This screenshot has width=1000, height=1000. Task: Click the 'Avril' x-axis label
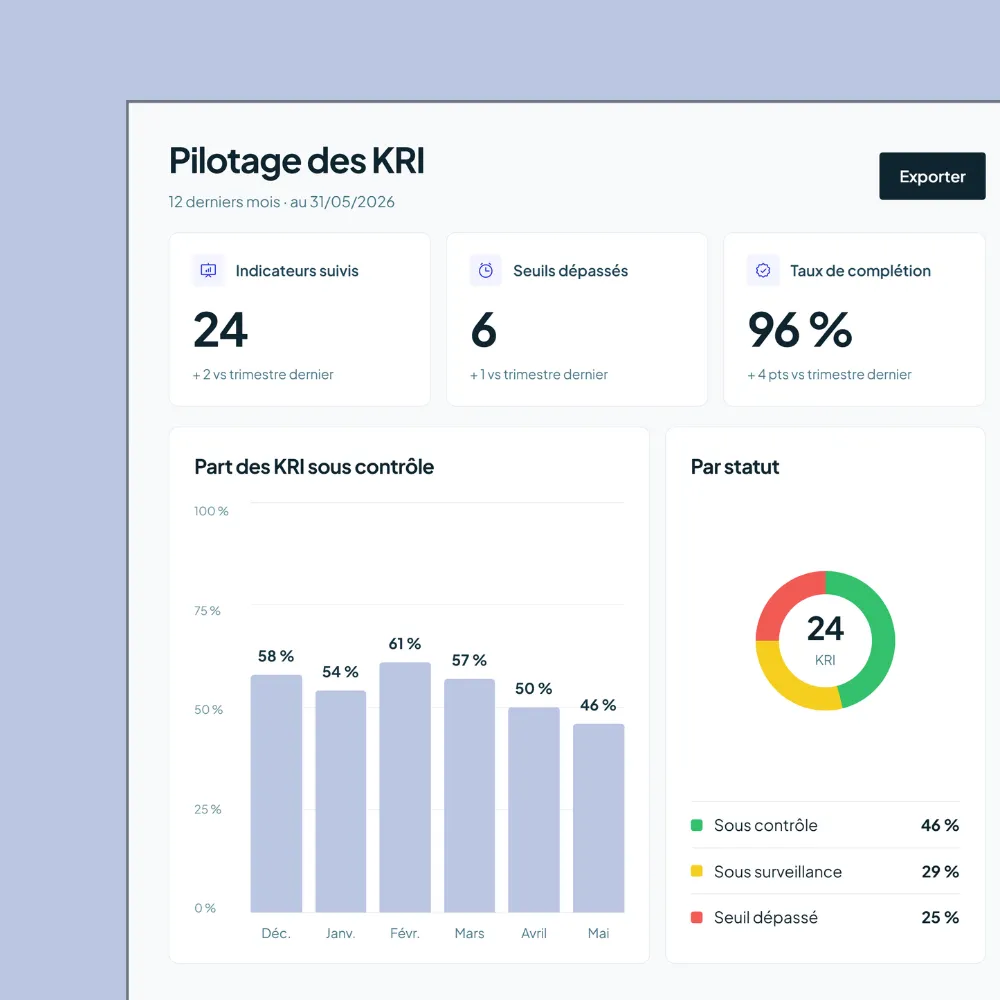[x=534, y=933]
